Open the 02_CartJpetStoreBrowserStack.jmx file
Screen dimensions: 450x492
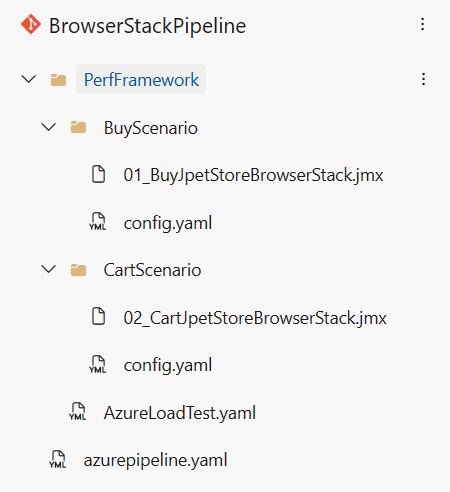(255, 318)
